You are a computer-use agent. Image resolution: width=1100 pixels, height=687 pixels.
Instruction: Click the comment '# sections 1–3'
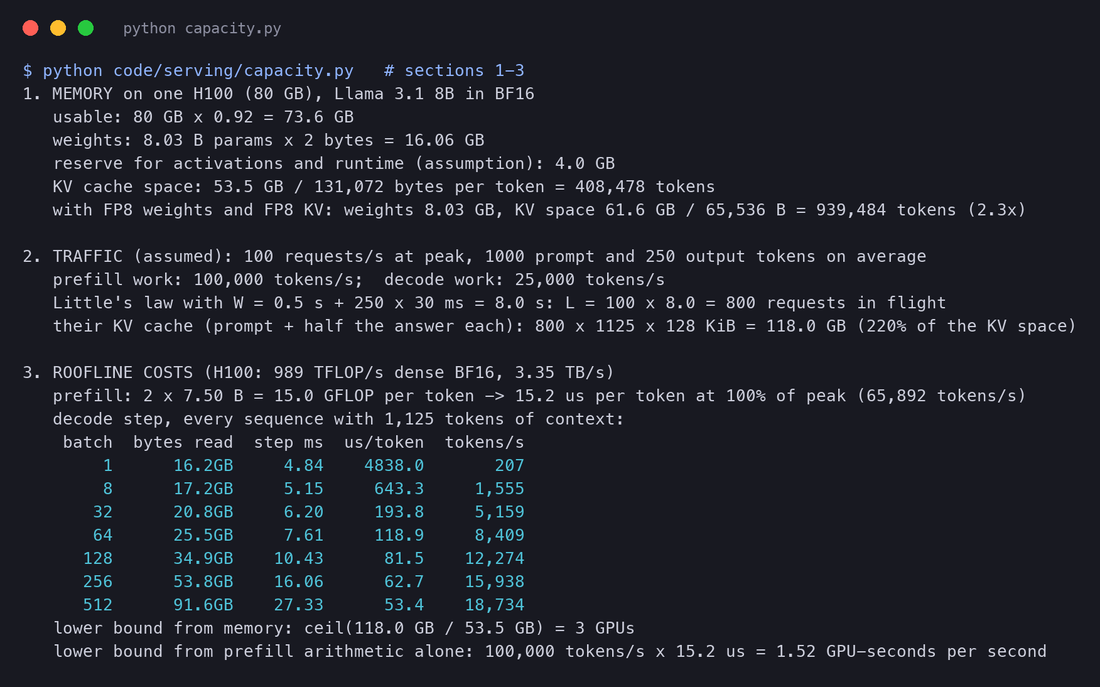pyautogui.click(x=454, y=71)
